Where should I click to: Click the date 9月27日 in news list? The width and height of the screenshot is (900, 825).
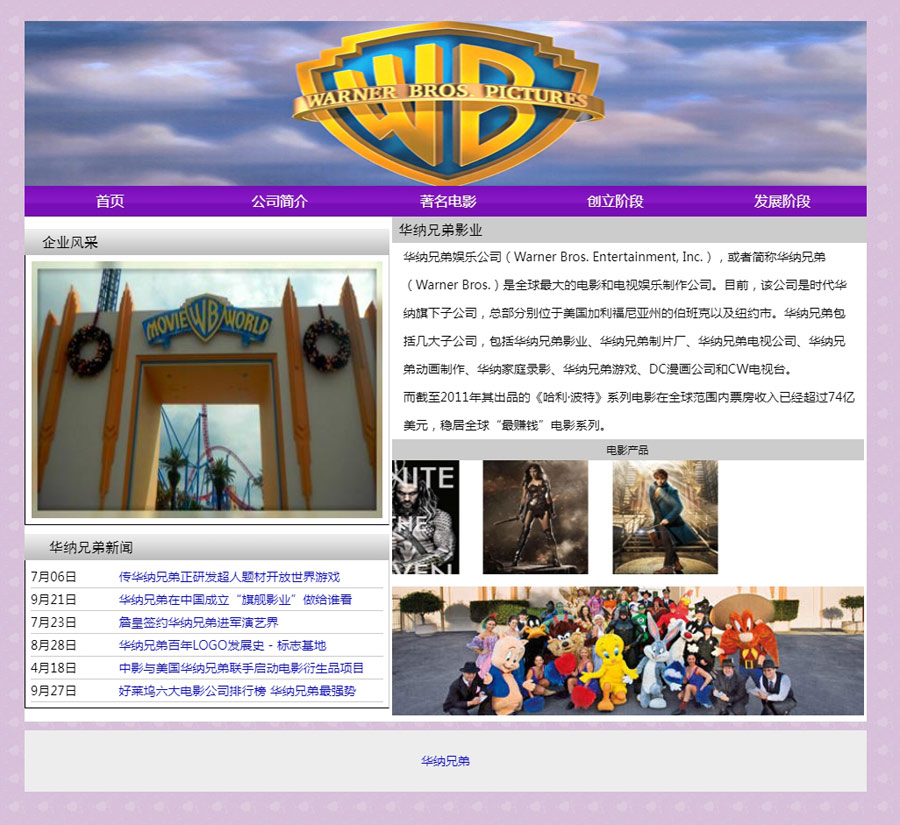coord(53,691)
